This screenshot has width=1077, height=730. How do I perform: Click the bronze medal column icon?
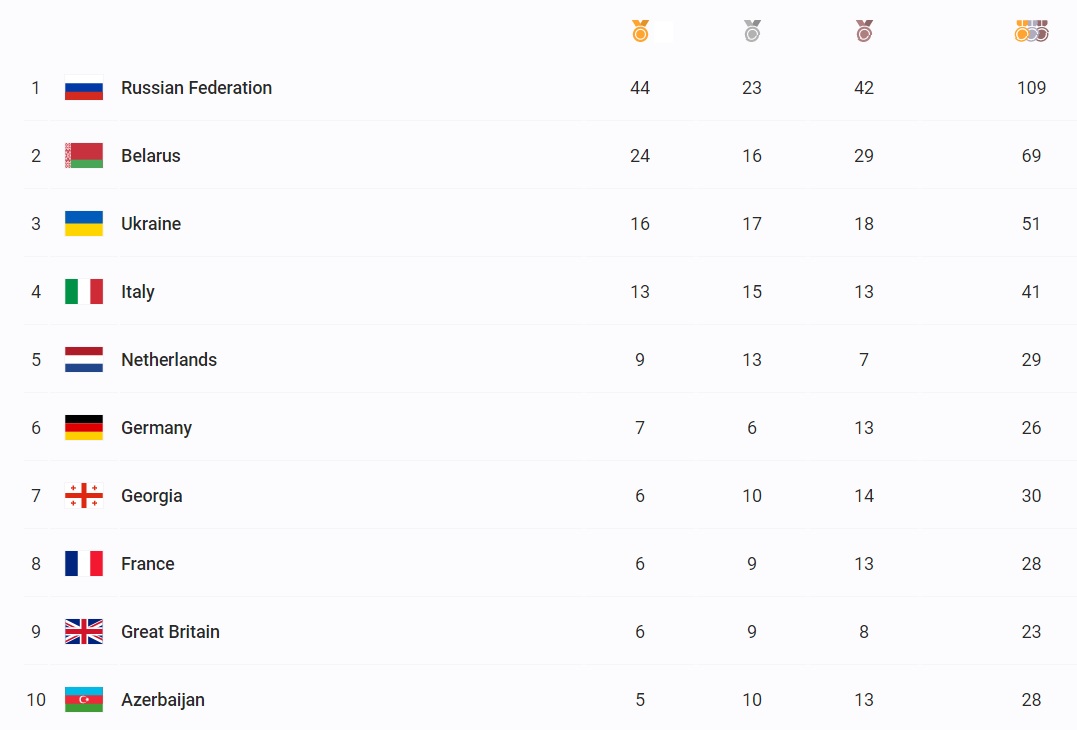[864, 31]
